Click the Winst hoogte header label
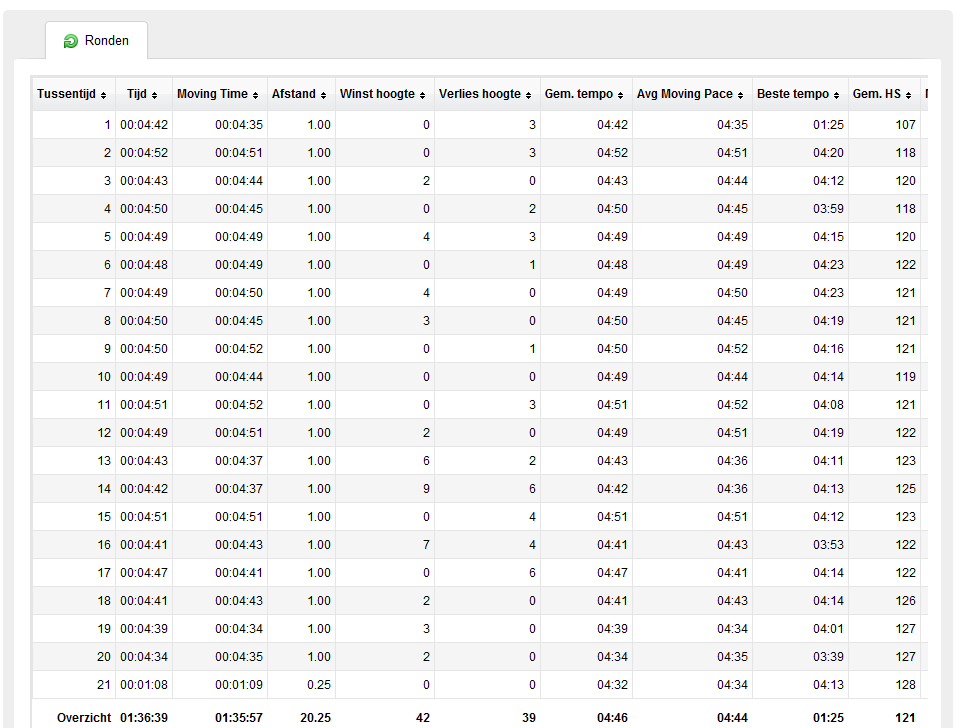The width and height of the screenshot is (956, 728). (377, 94)
